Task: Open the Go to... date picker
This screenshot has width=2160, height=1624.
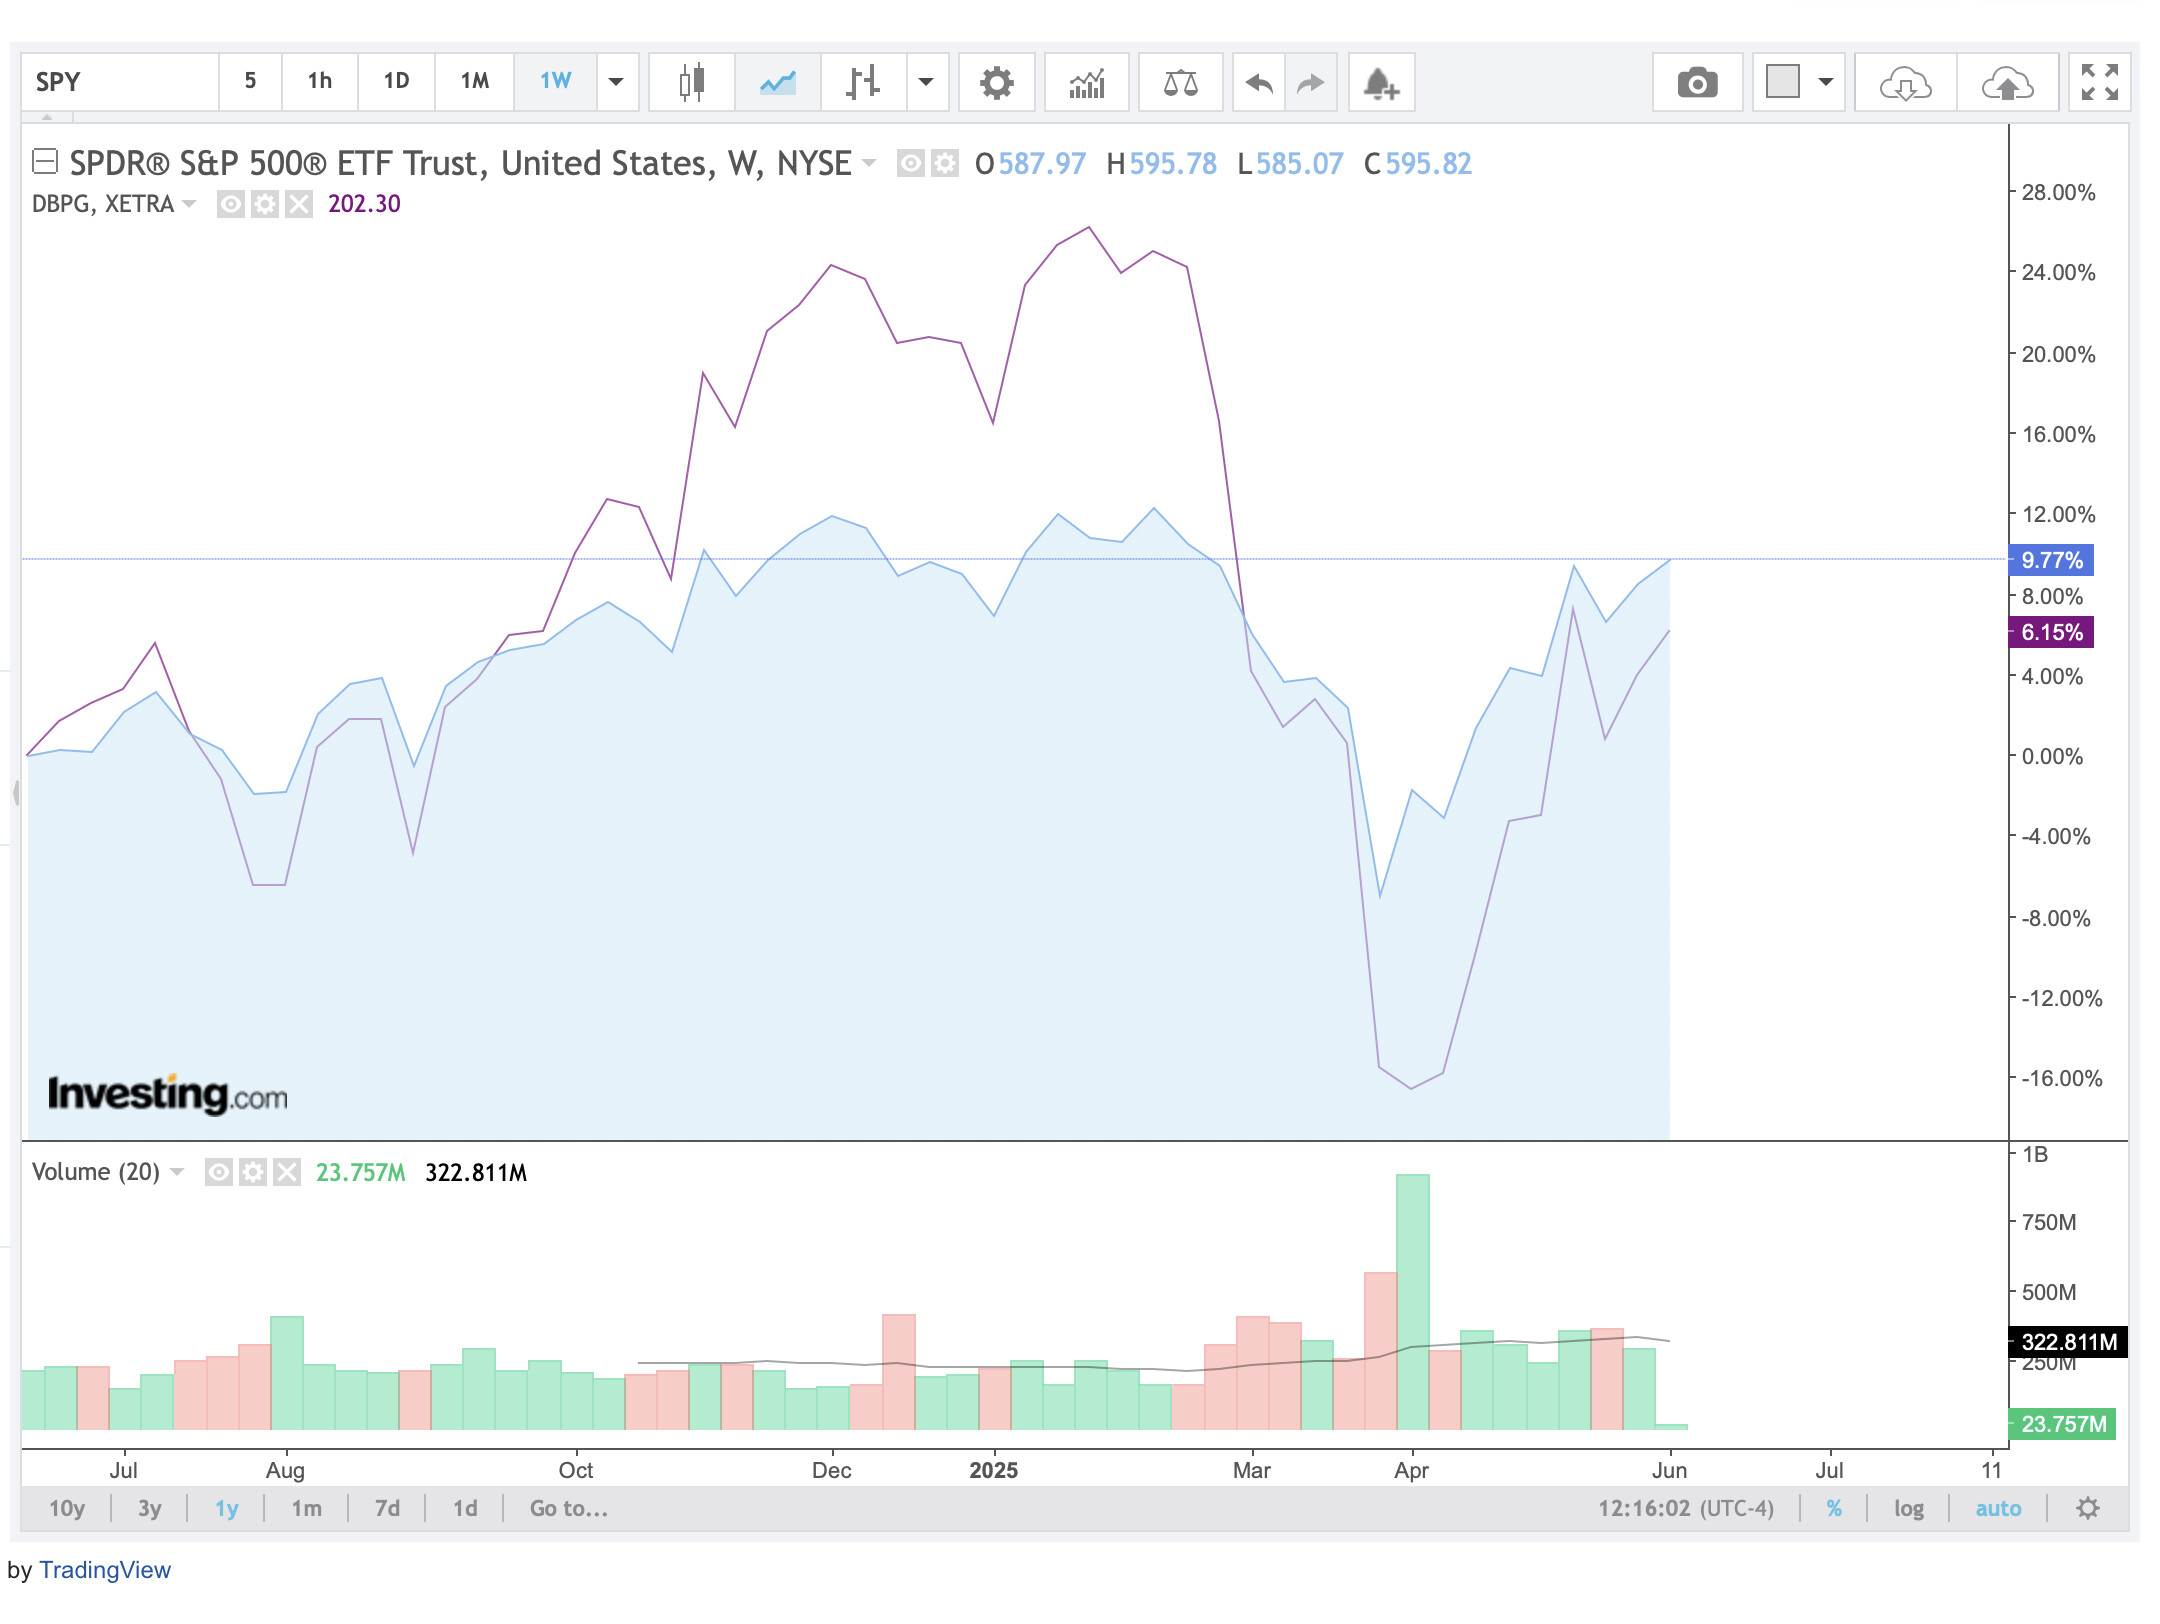Action: 569,1508
